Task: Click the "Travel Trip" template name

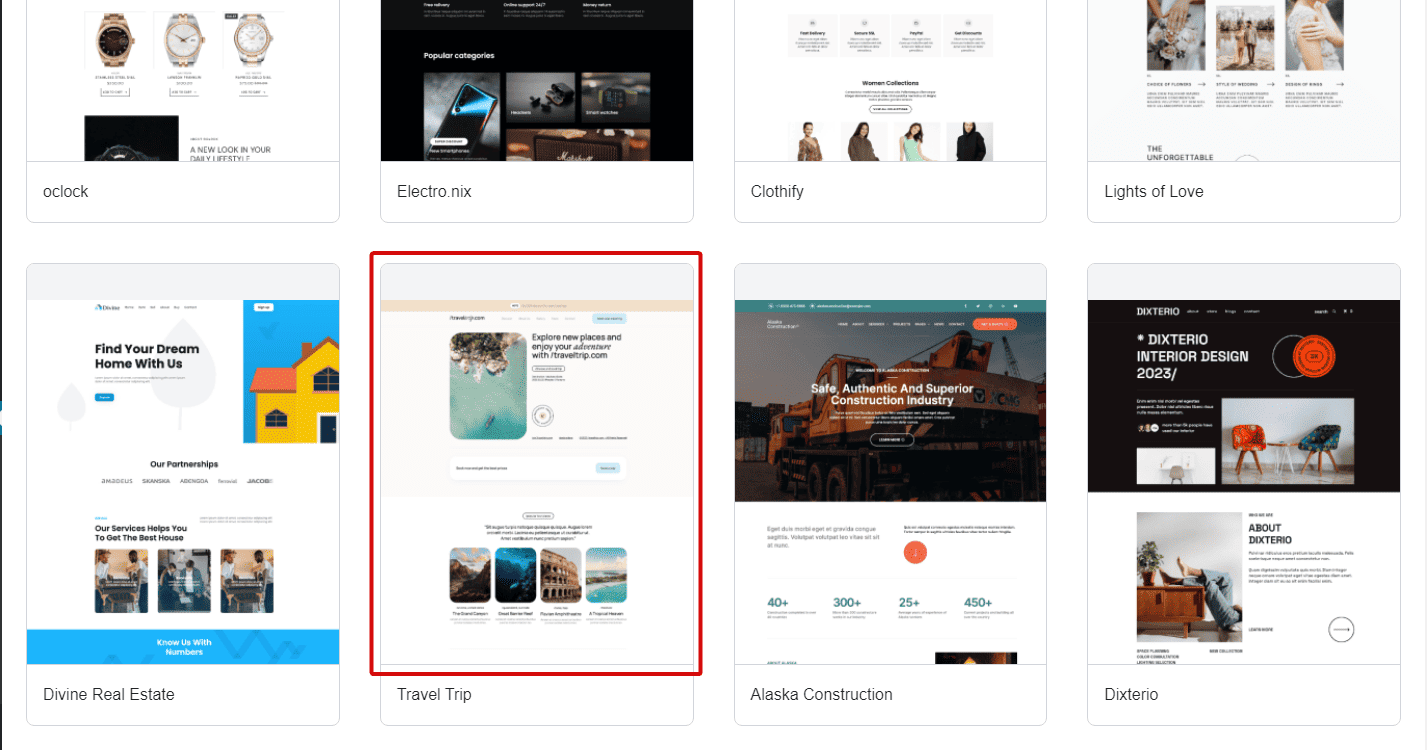Action: pos(434,694)
